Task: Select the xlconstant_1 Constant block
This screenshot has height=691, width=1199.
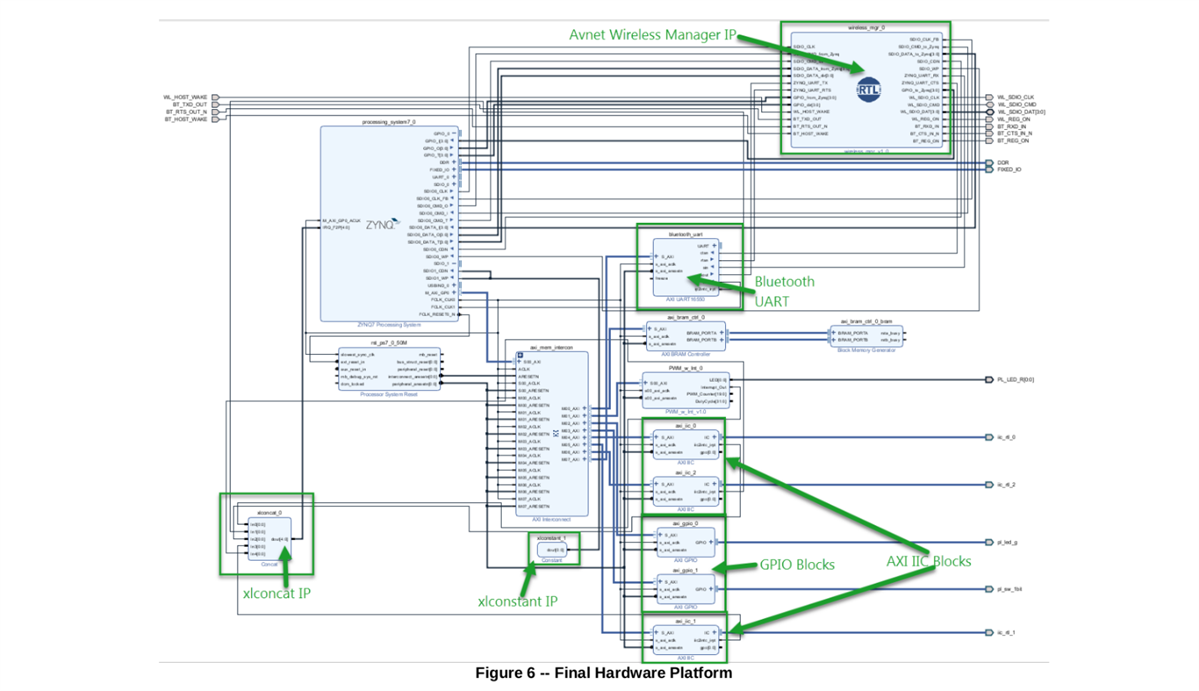Action: point(552,550)
